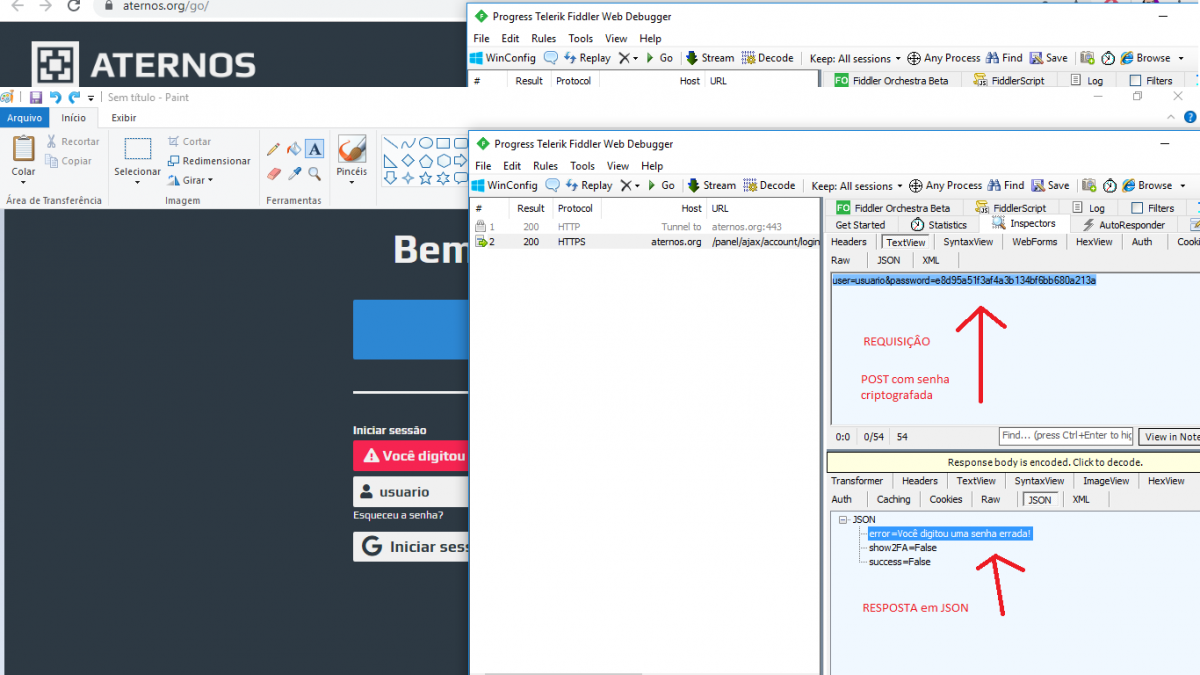Collapse the JSON root node in response tree

843,520
